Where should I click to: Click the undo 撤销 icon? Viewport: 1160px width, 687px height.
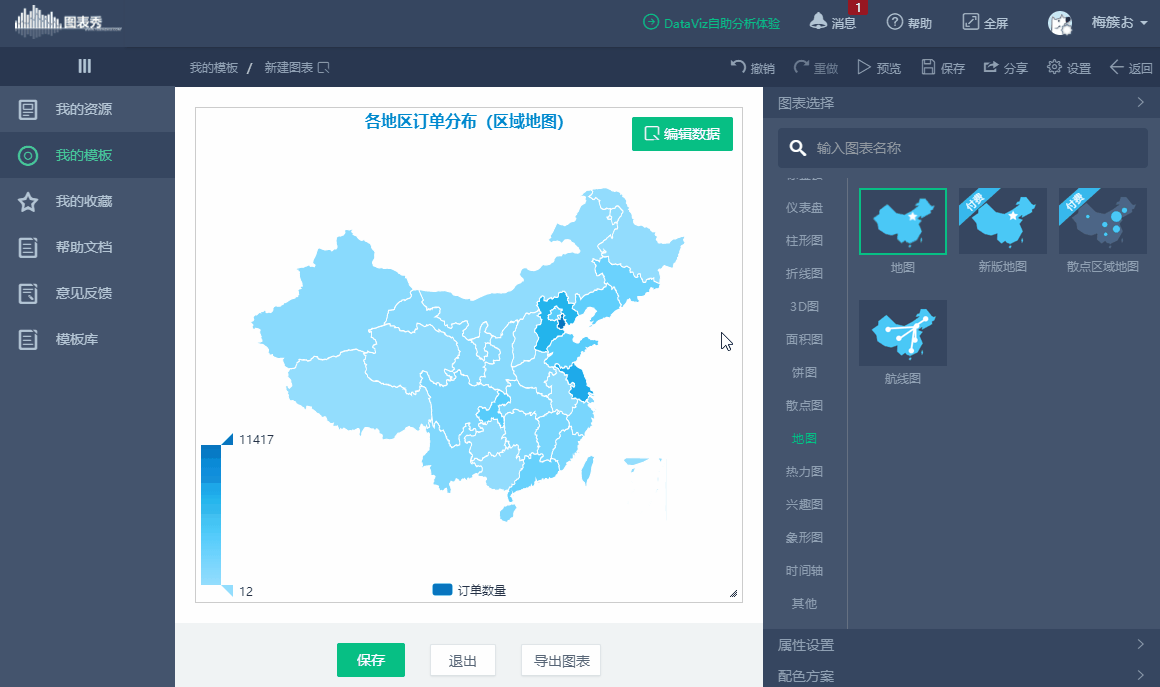tap(738, 67)
